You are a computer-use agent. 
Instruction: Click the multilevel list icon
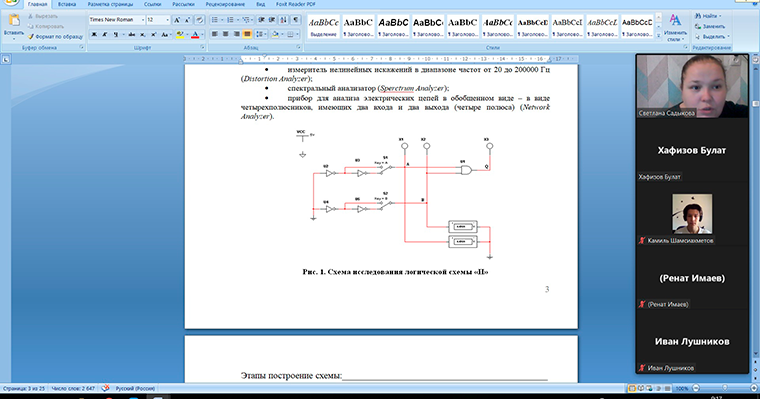point(246,20)
